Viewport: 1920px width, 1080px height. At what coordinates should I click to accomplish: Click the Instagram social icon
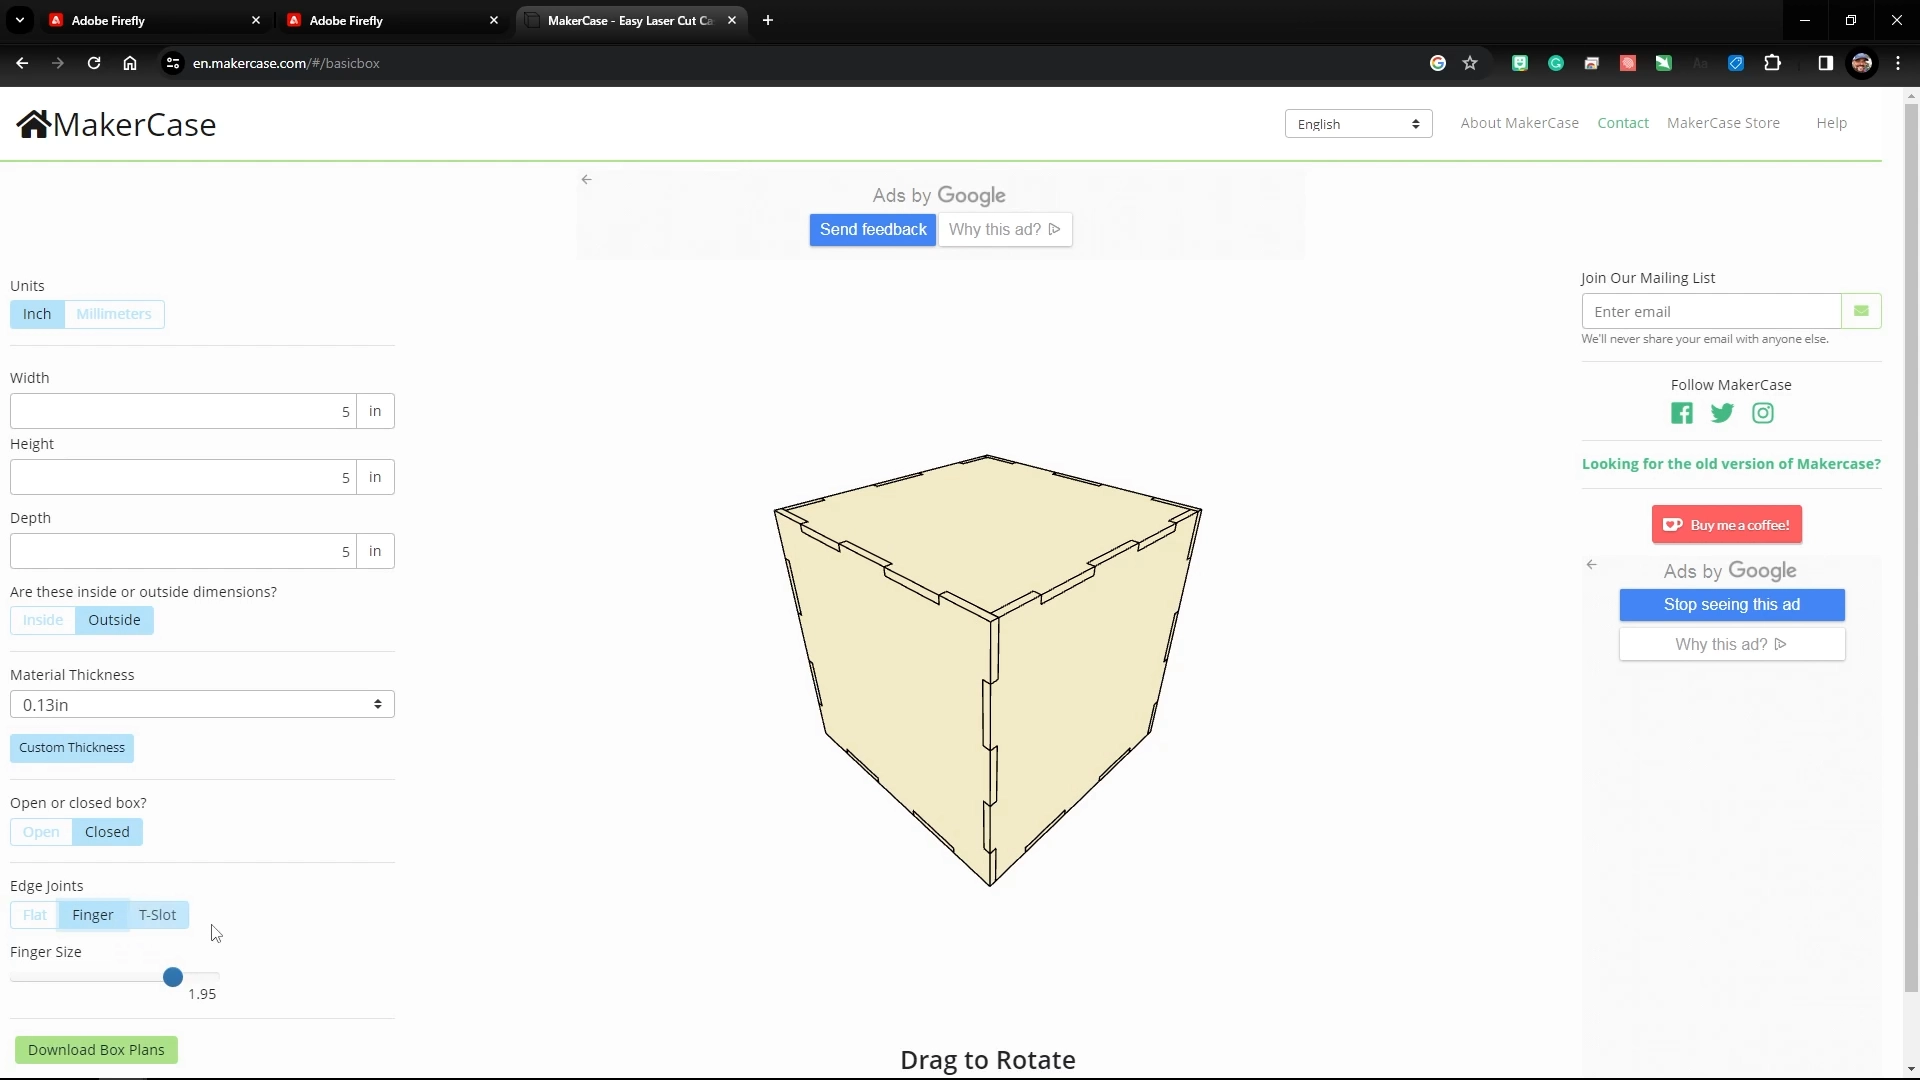(1762, 413)
